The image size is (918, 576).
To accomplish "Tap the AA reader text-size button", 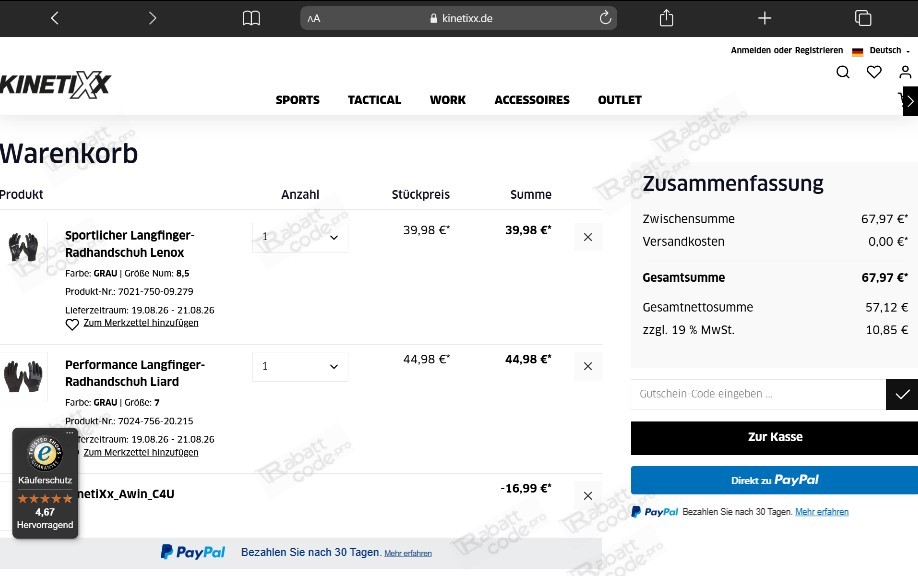I will click(x=314, y=18).
